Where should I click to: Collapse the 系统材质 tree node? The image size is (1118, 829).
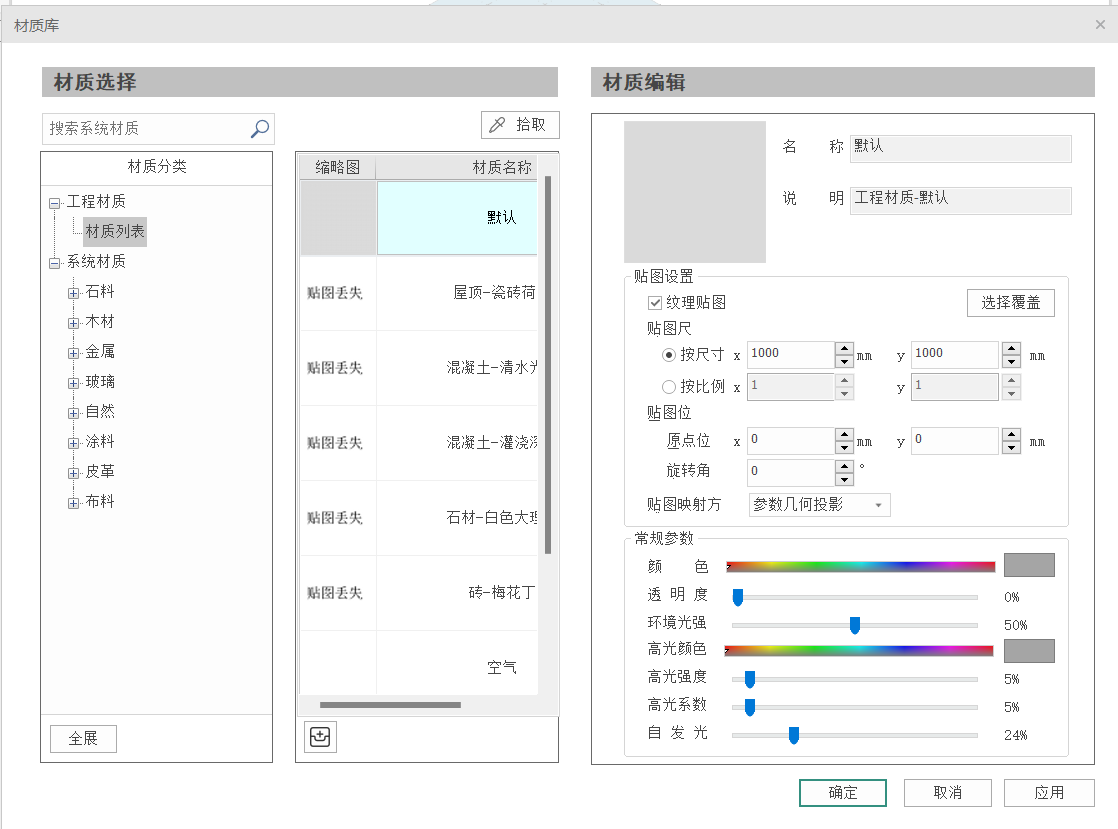tap(54, 263)
